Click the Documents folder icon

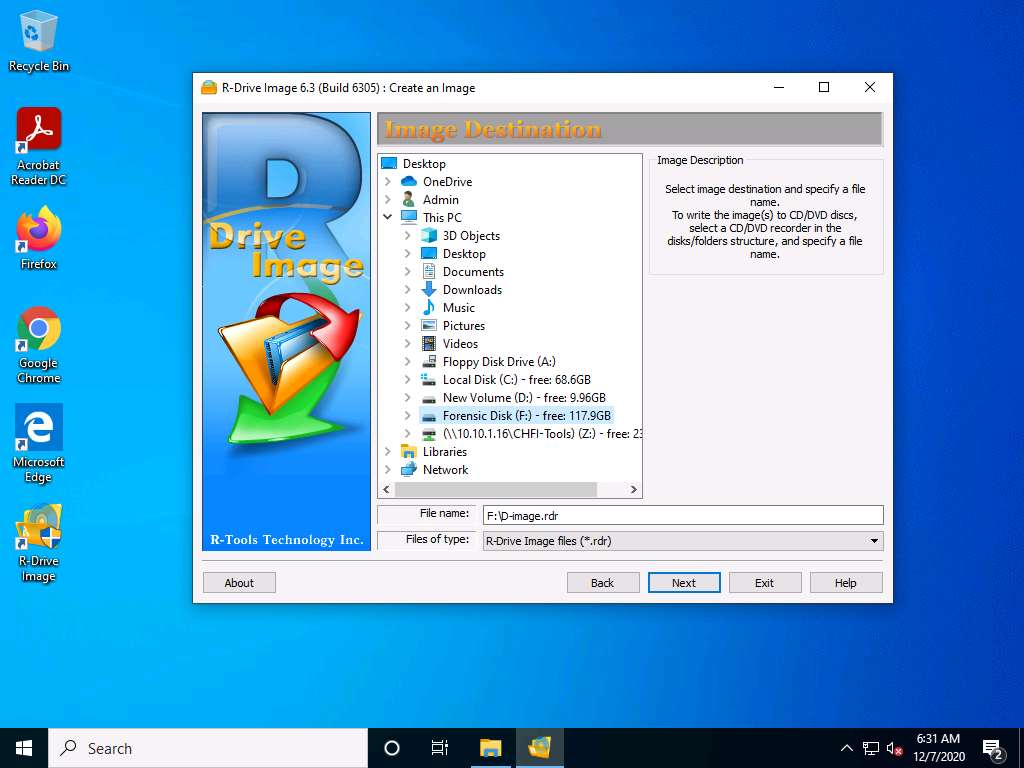[429, 272]
